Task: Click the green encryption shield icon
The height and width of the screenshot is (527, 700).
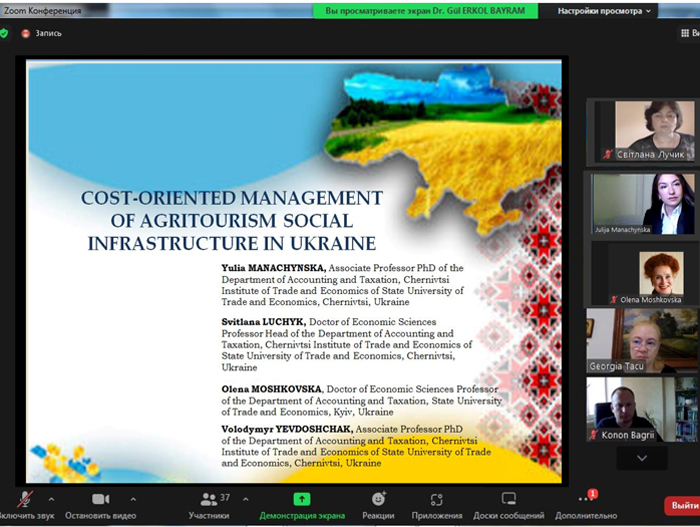Action: pyautogui.click(x=4, y=33)
